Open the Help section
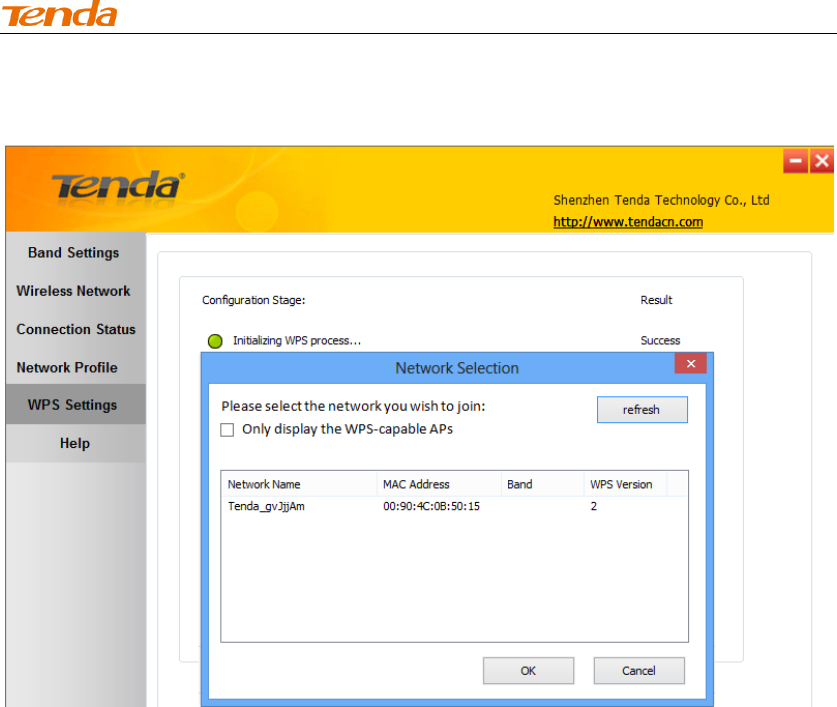The height and width of the screenshot is (707, 837). [75, 443]
